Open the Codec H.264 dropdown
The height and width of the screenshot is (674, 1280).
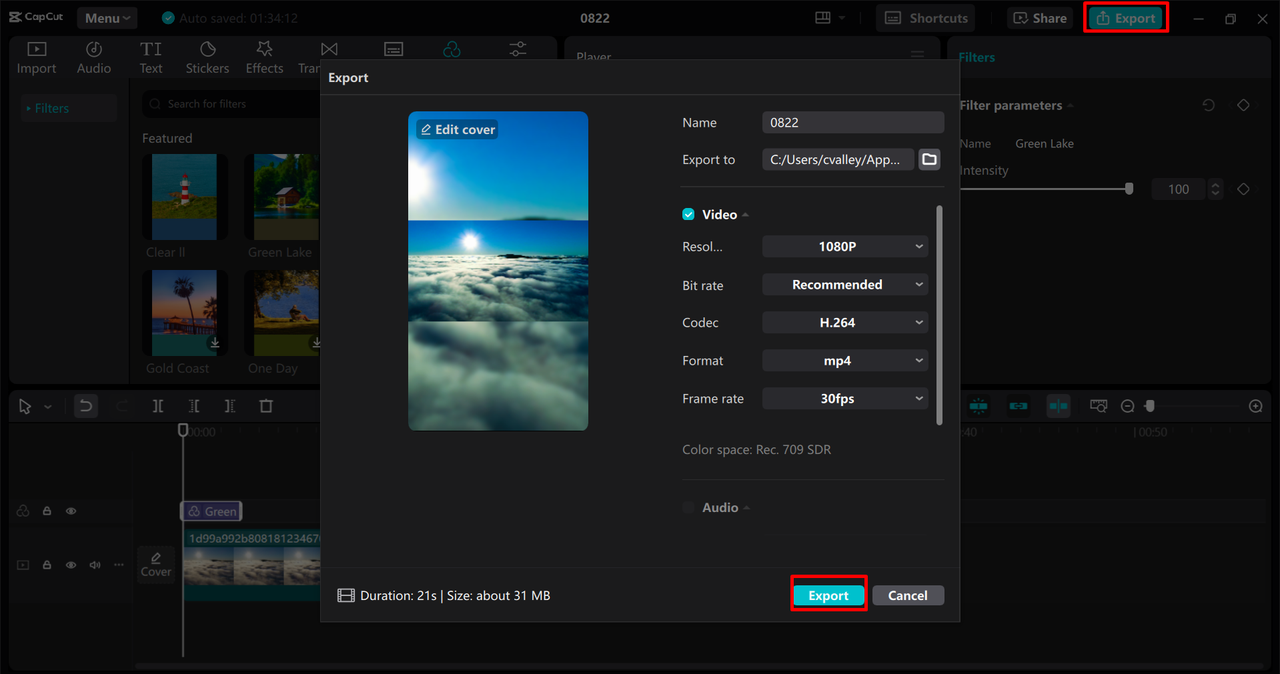click(845, 322)
